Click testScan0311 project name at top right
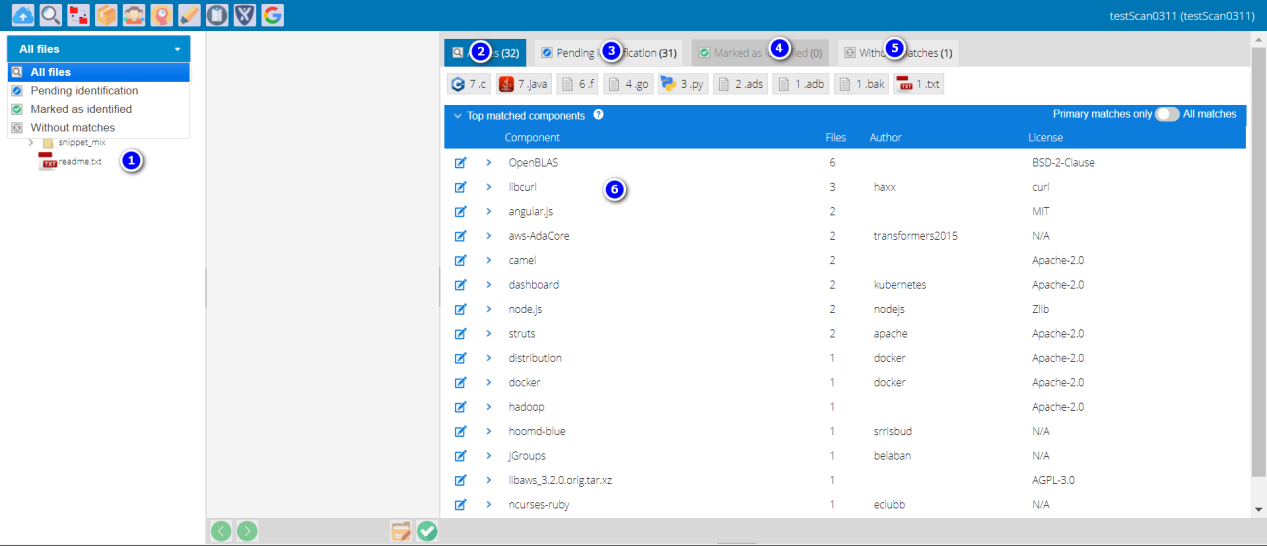Viewport: 1267px width, 546px height. 1182,16
